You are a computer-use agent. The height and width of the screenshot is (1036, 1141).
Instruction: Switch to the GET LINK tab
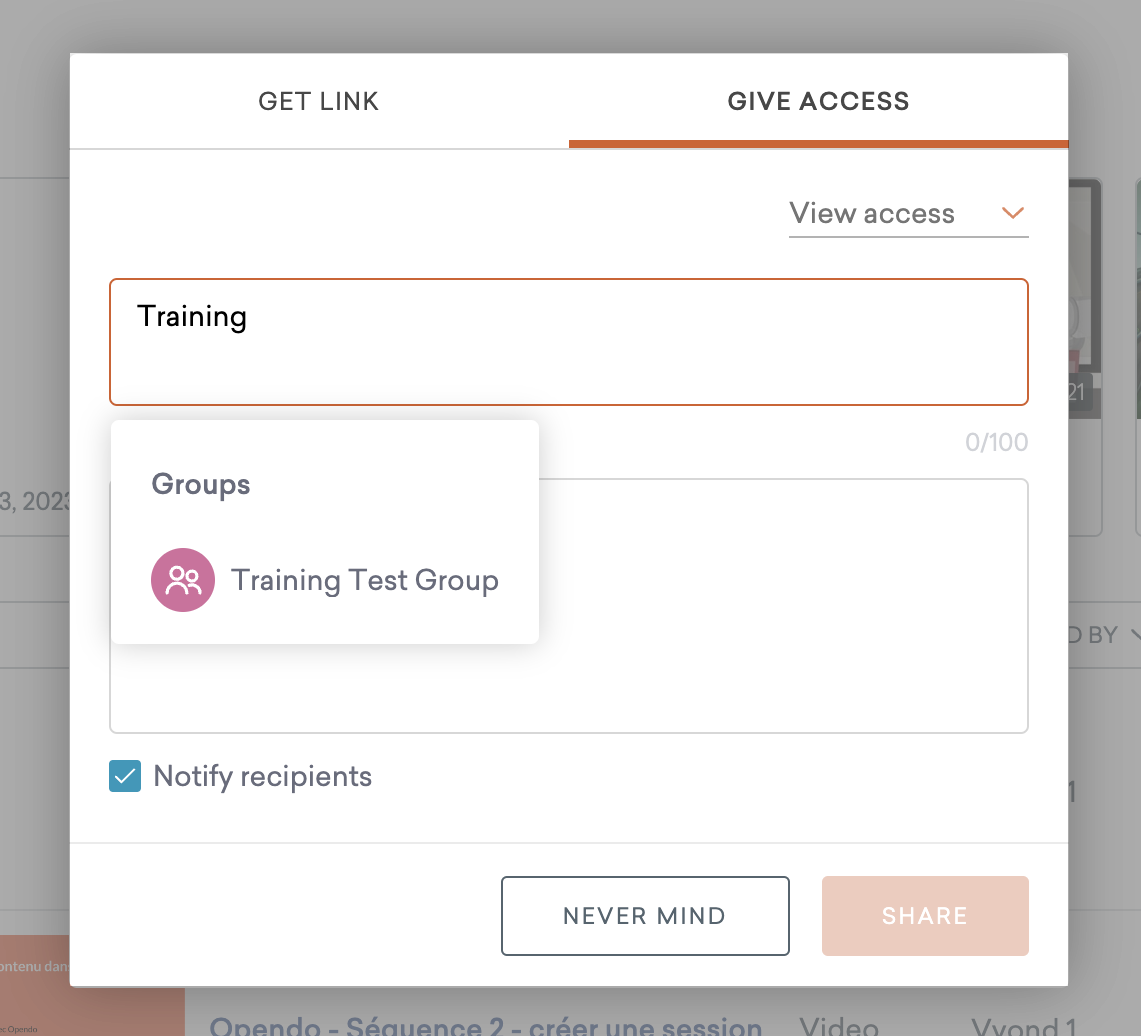[318, 101]
